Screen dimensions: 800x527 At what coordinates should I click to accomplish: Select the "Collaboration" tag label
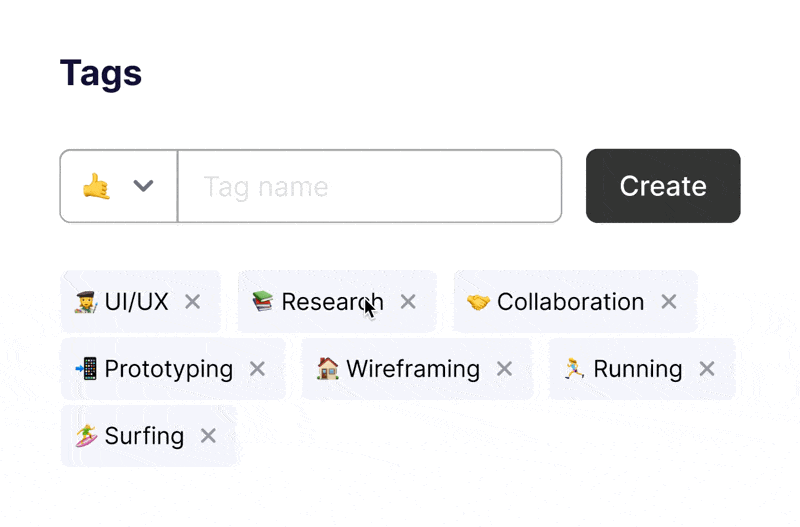(x=570, y=302)
